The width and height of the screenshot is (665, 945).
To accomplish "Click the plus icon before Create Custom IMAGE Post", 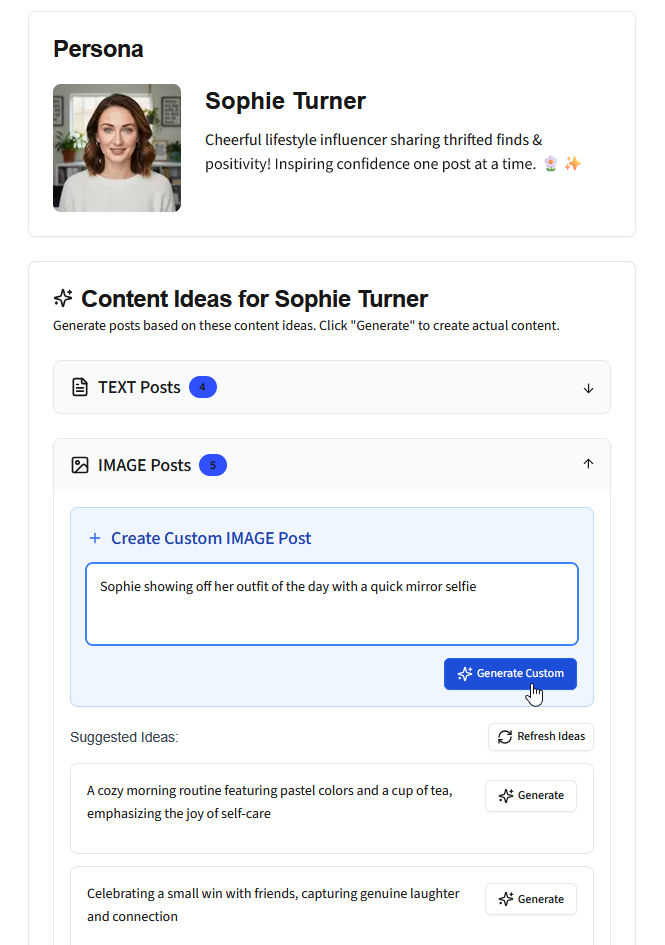I will [95, 538].
